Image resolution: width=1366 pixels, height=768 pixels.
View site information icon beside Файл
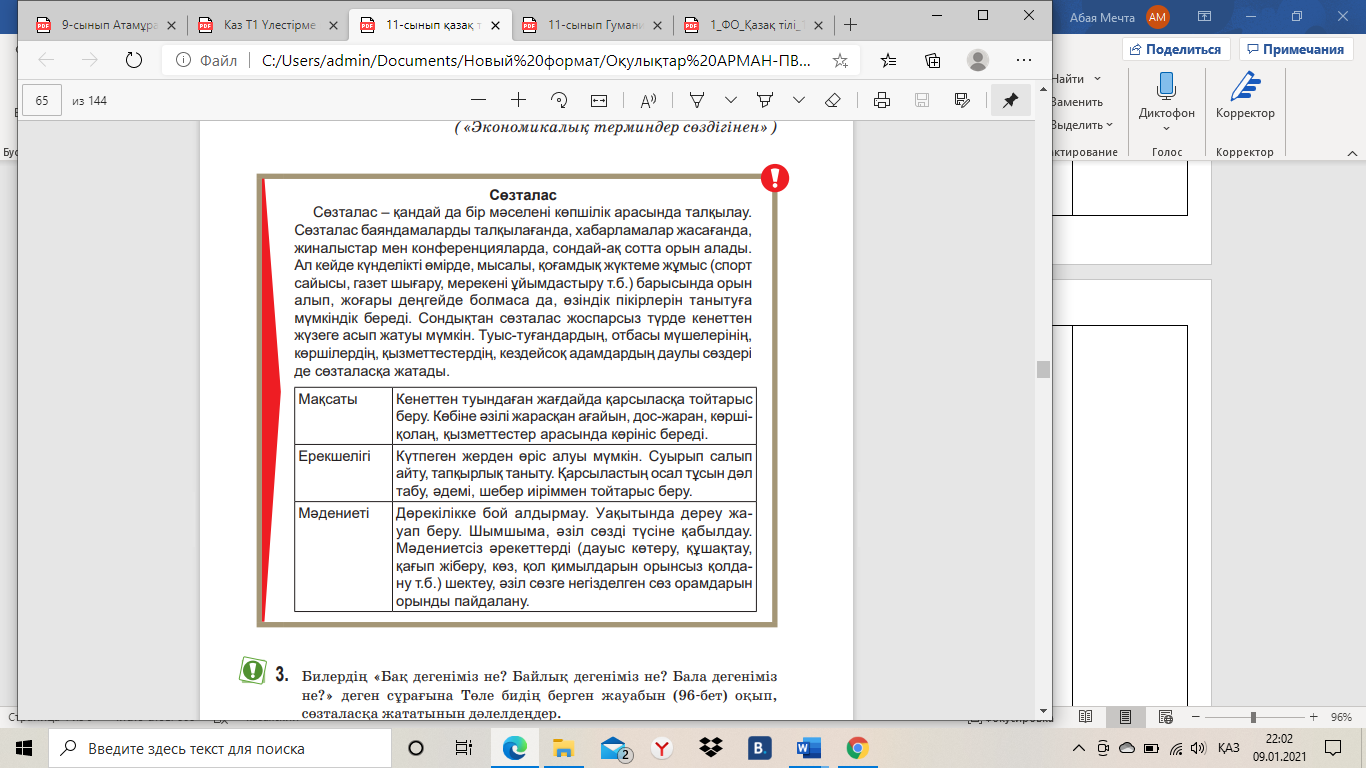[x=183, y=60]
